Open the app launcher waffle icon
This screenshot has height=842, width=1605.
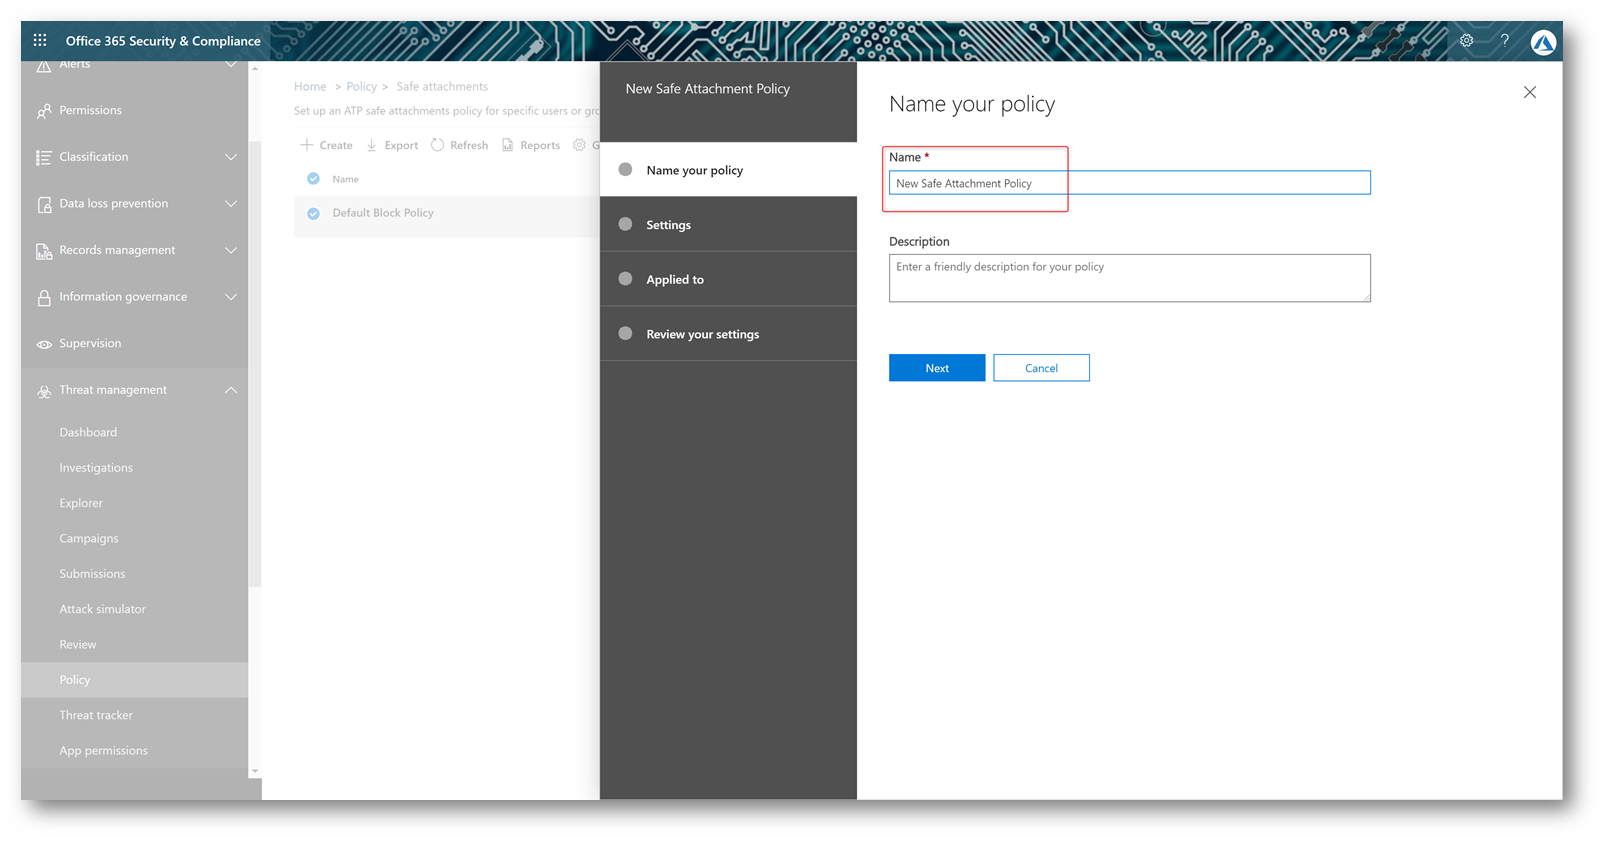[x=40, y=40]
